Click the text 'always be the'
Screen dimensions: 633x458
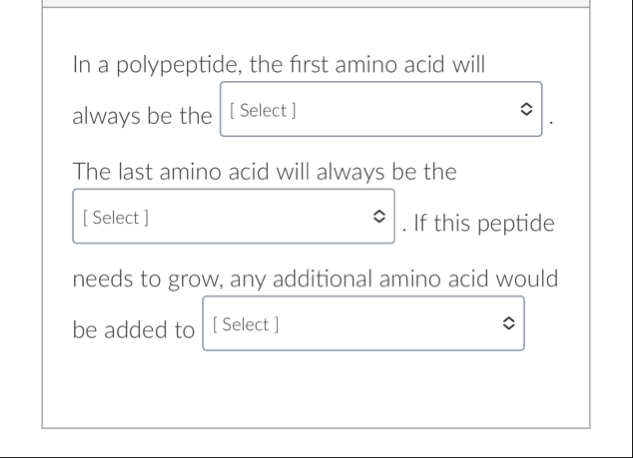(x=142, y=117)
